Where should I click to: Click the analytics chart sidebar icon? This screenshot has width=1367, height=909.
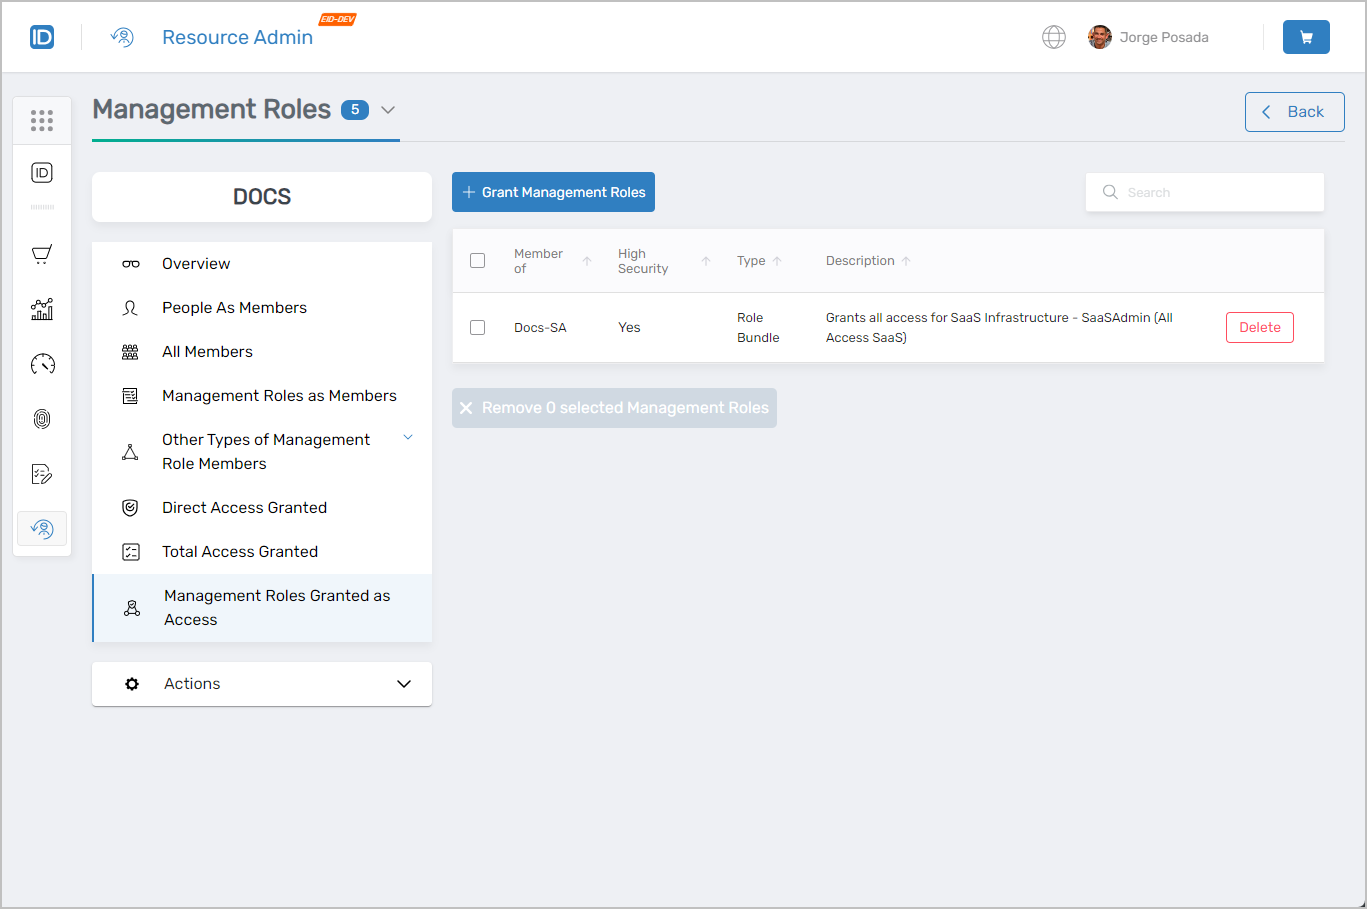pos(41,309)
